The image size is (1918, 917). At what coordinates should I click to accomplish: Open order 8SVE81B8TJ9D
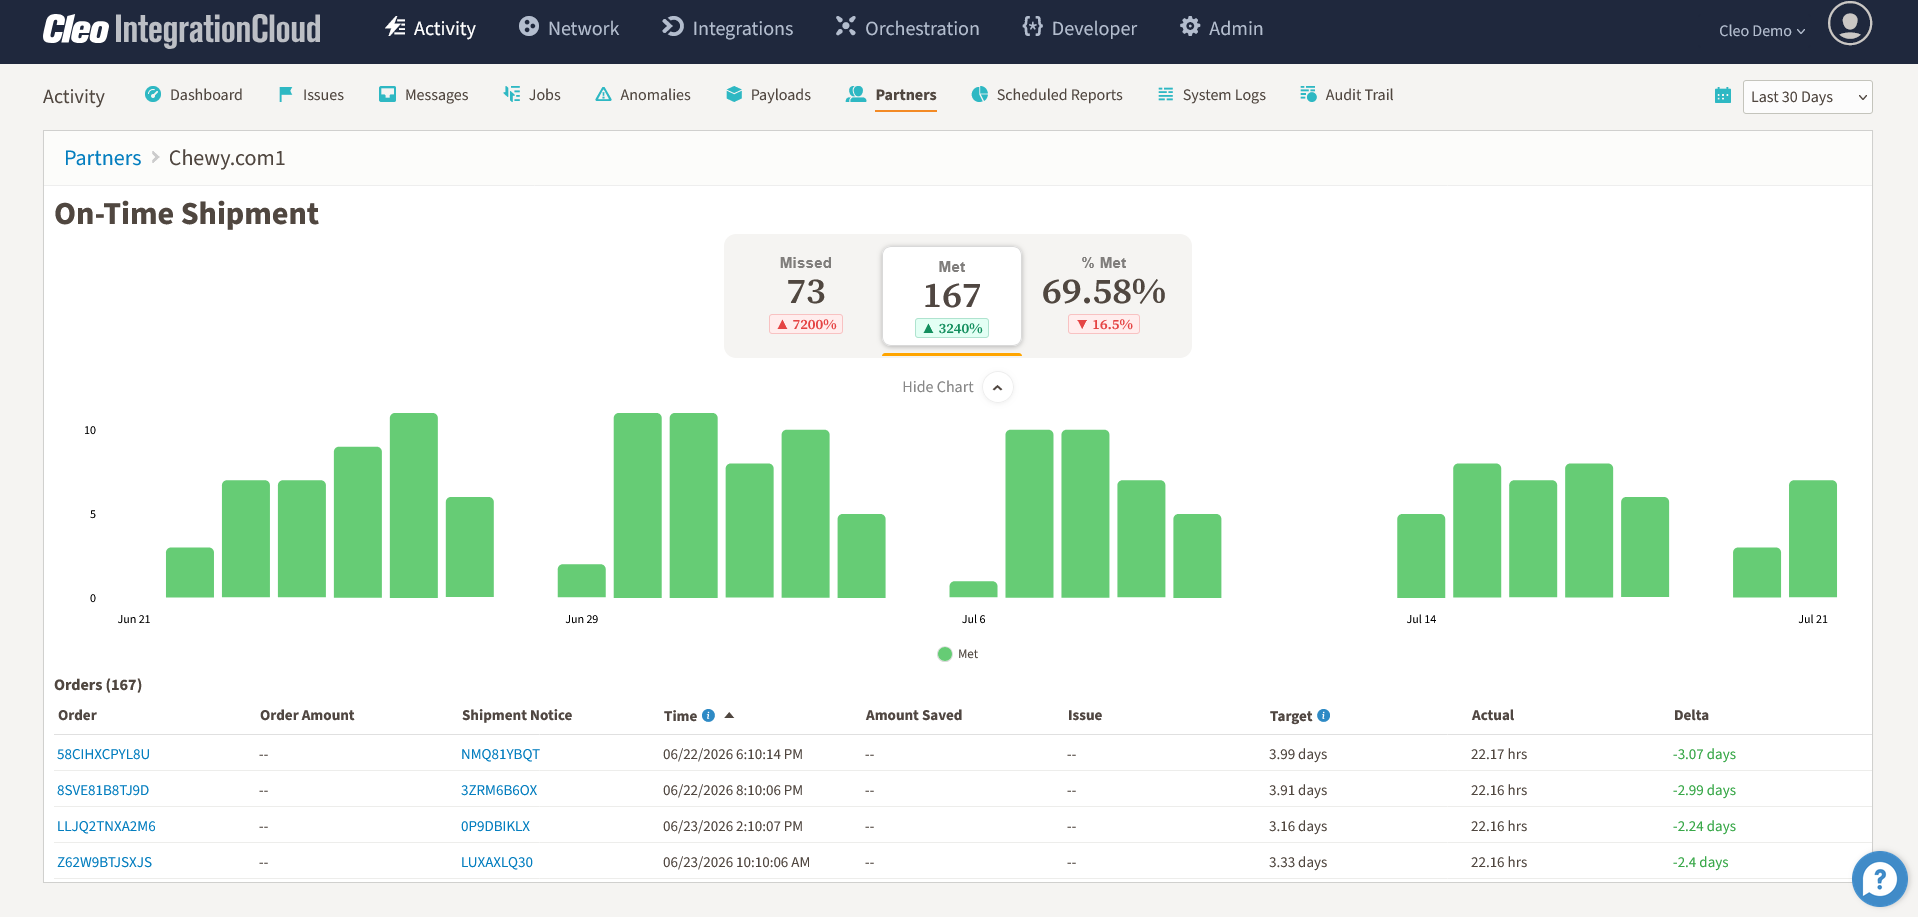click(103, 790)
